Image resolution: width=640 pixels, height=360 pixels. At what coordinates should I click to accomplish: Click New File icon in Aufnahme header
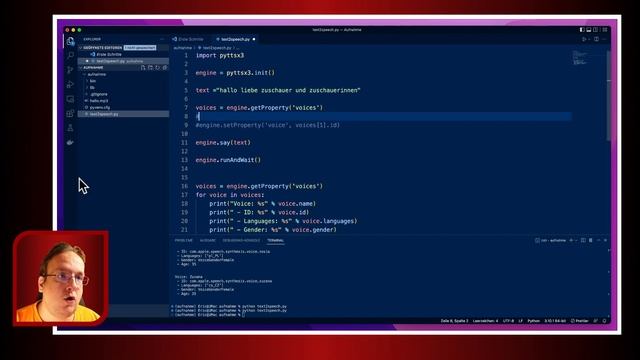(143, 67)
